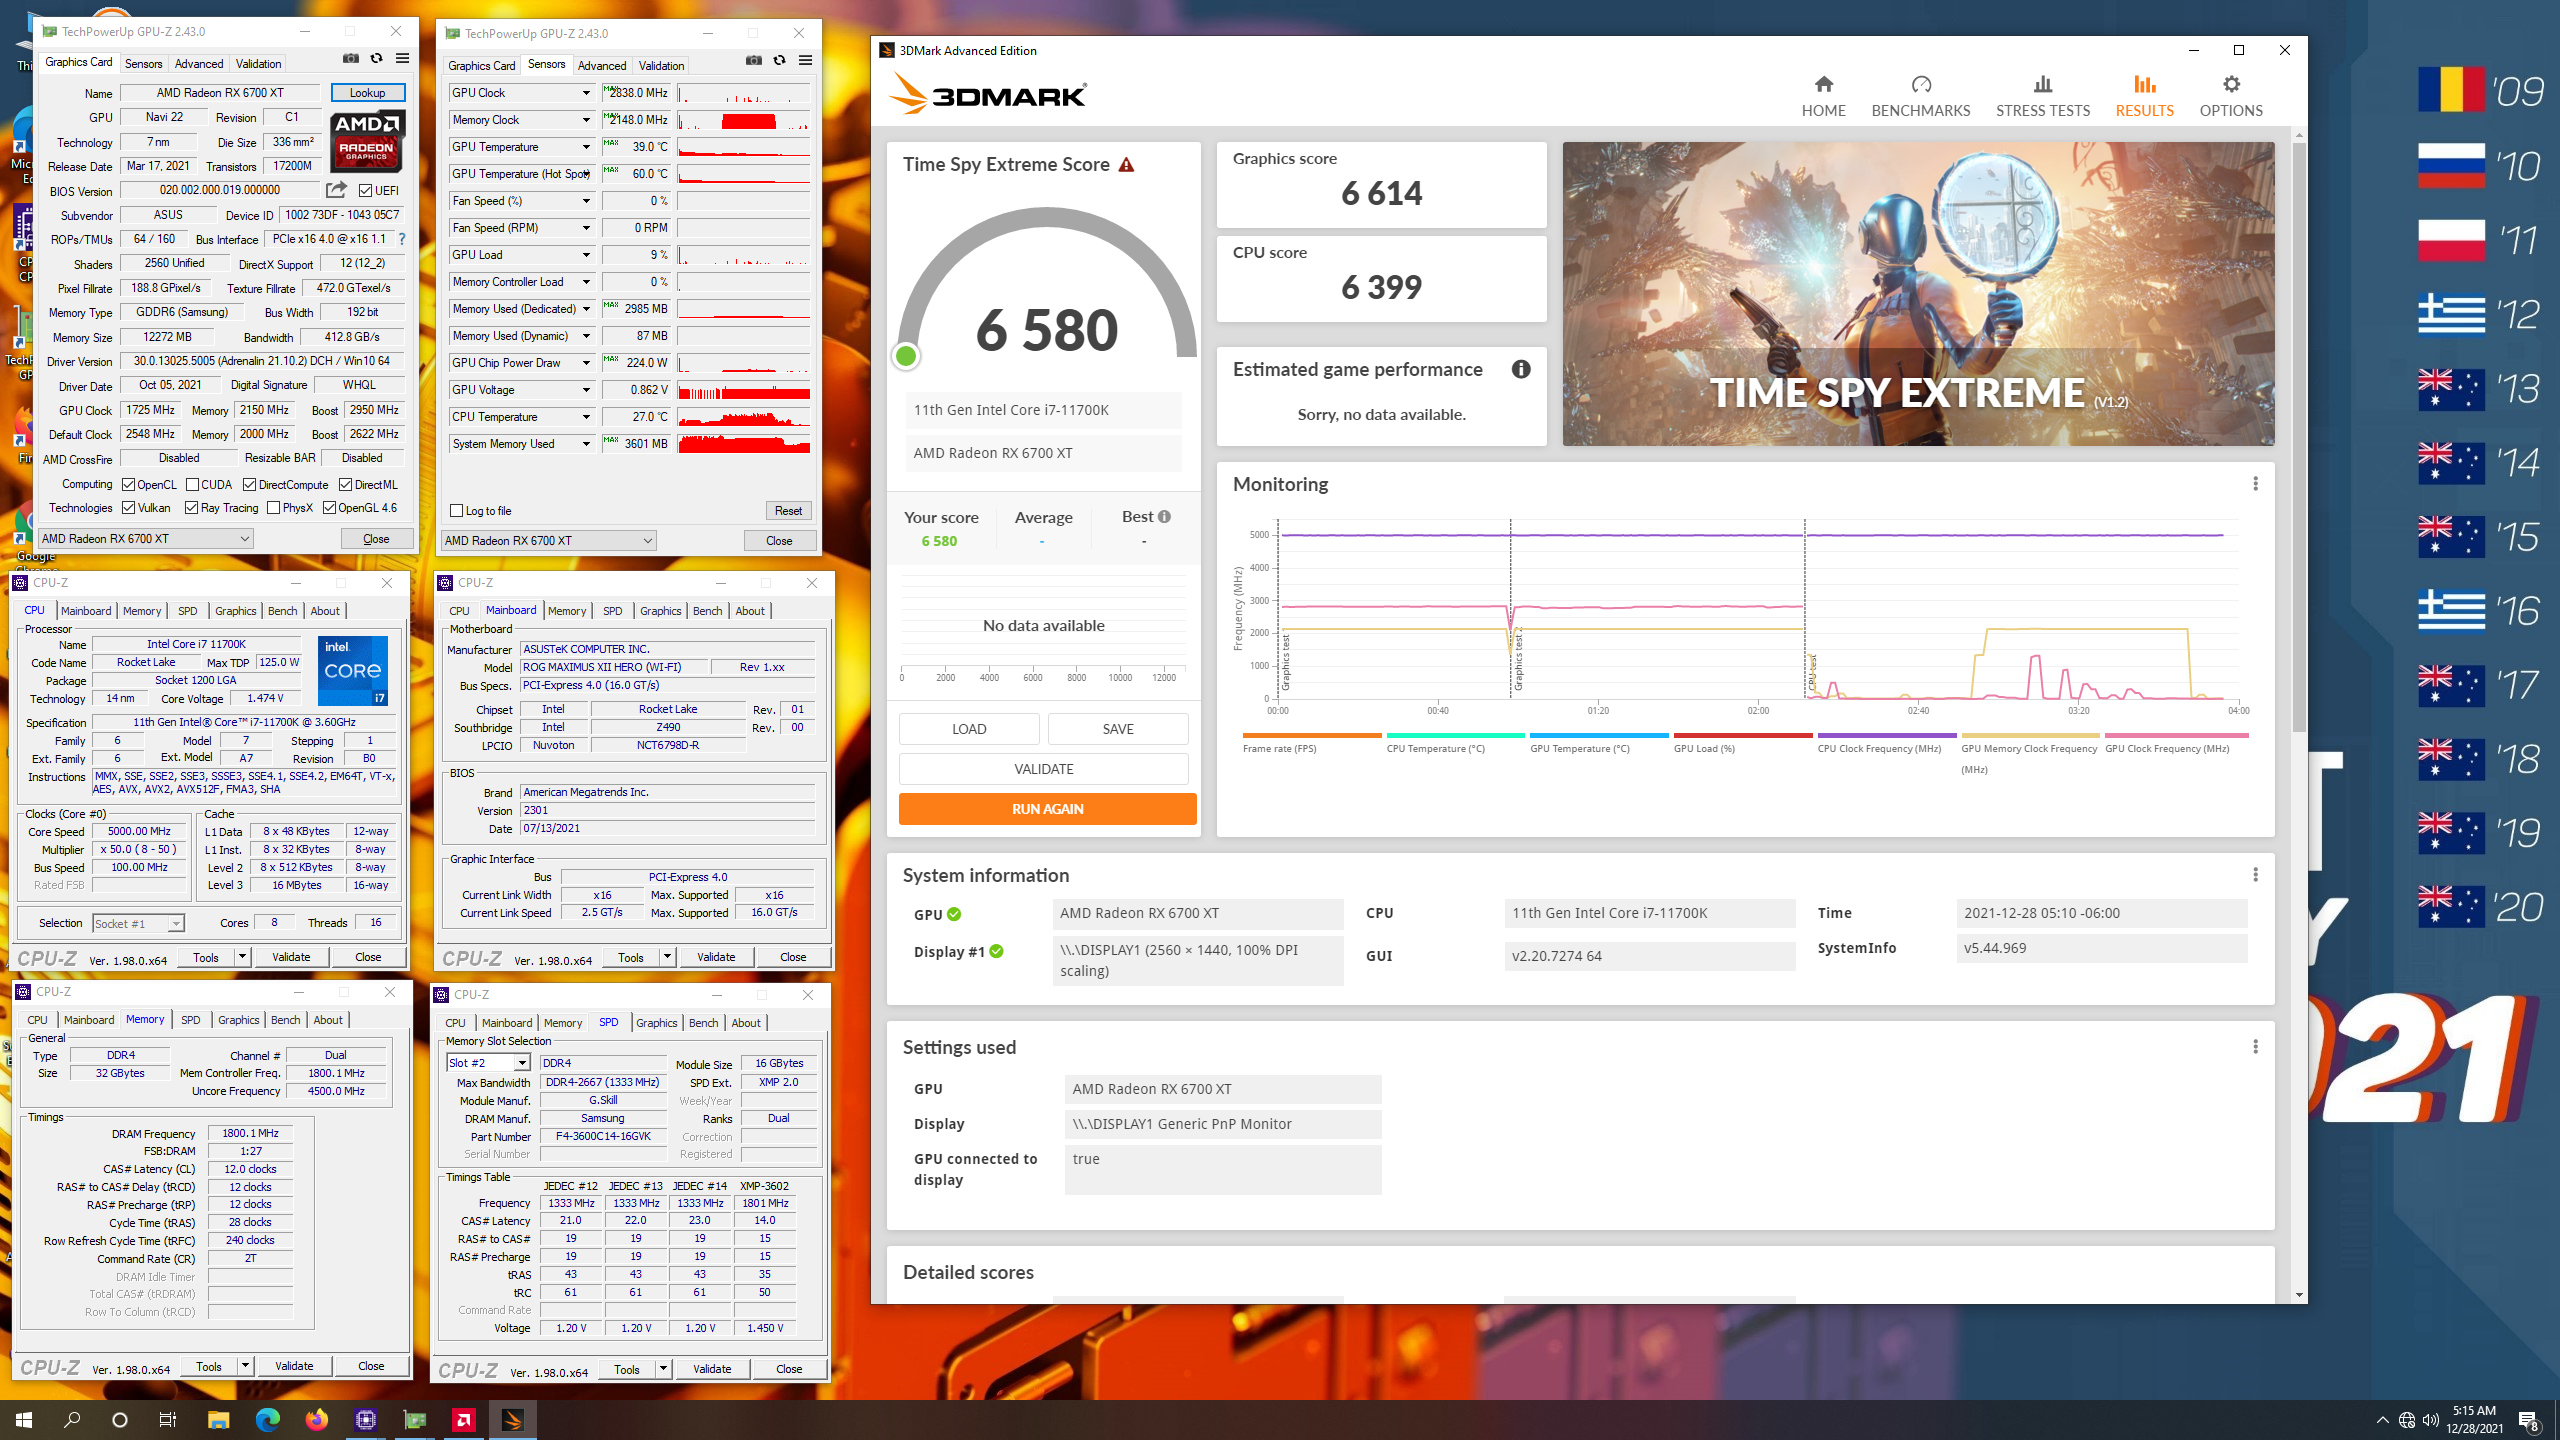
Task: Click the SAVE button in 3DMark
Action: coord(1118,729)
